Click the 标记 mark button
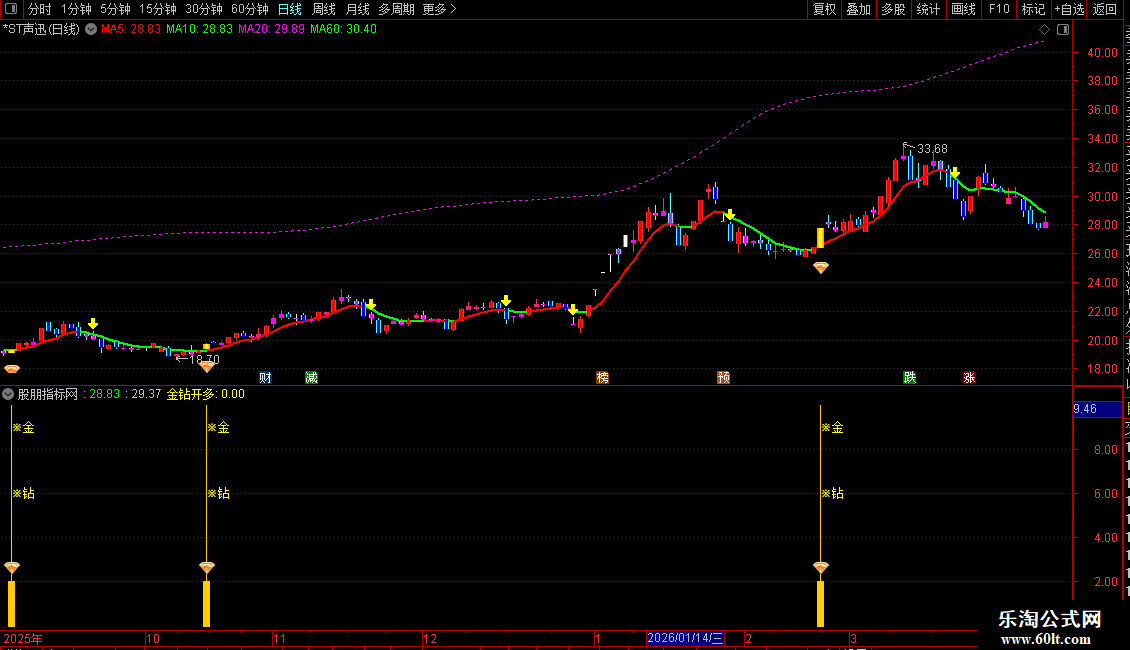Screen dimensions: 1130x650 (1033, 9)
